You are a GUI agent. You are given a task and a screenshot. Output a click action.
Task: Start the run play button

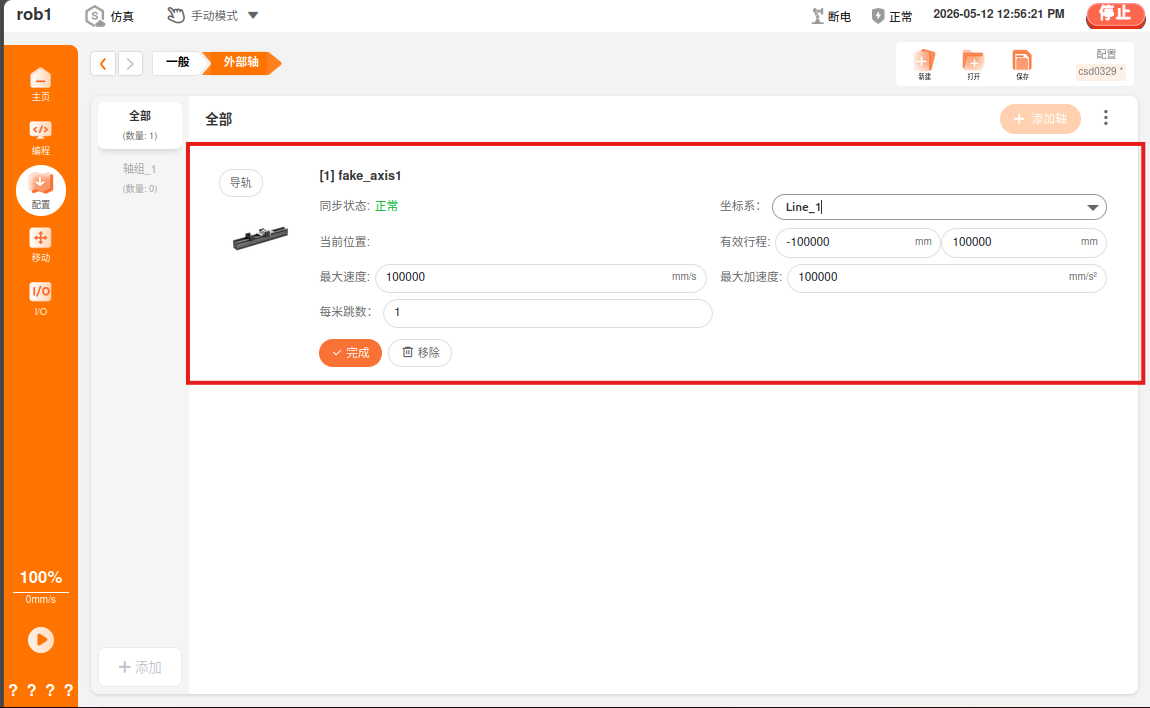tap(41, 640)
